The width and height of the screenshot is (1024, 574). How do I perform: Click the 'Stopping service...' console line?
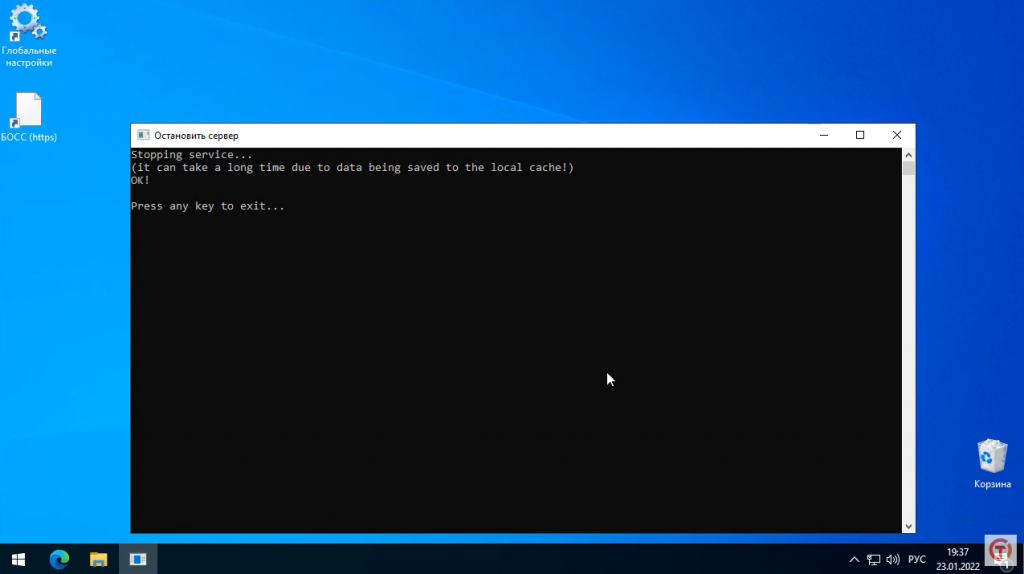click(x=191, y=155)
